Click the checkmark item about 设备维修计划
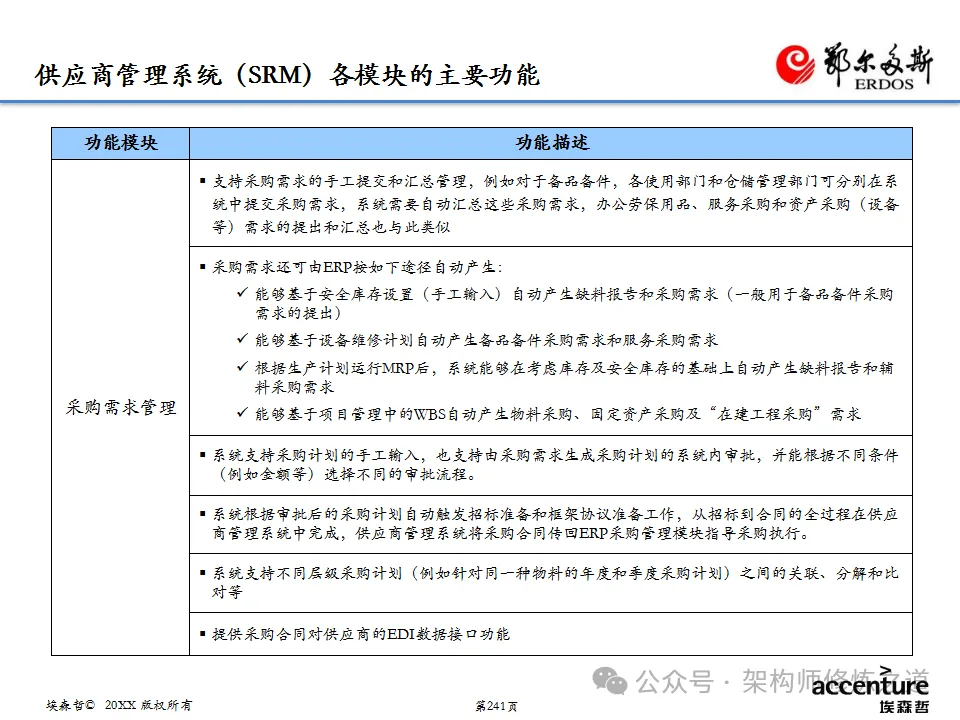960x720 pixels. (x=478, y=340)
